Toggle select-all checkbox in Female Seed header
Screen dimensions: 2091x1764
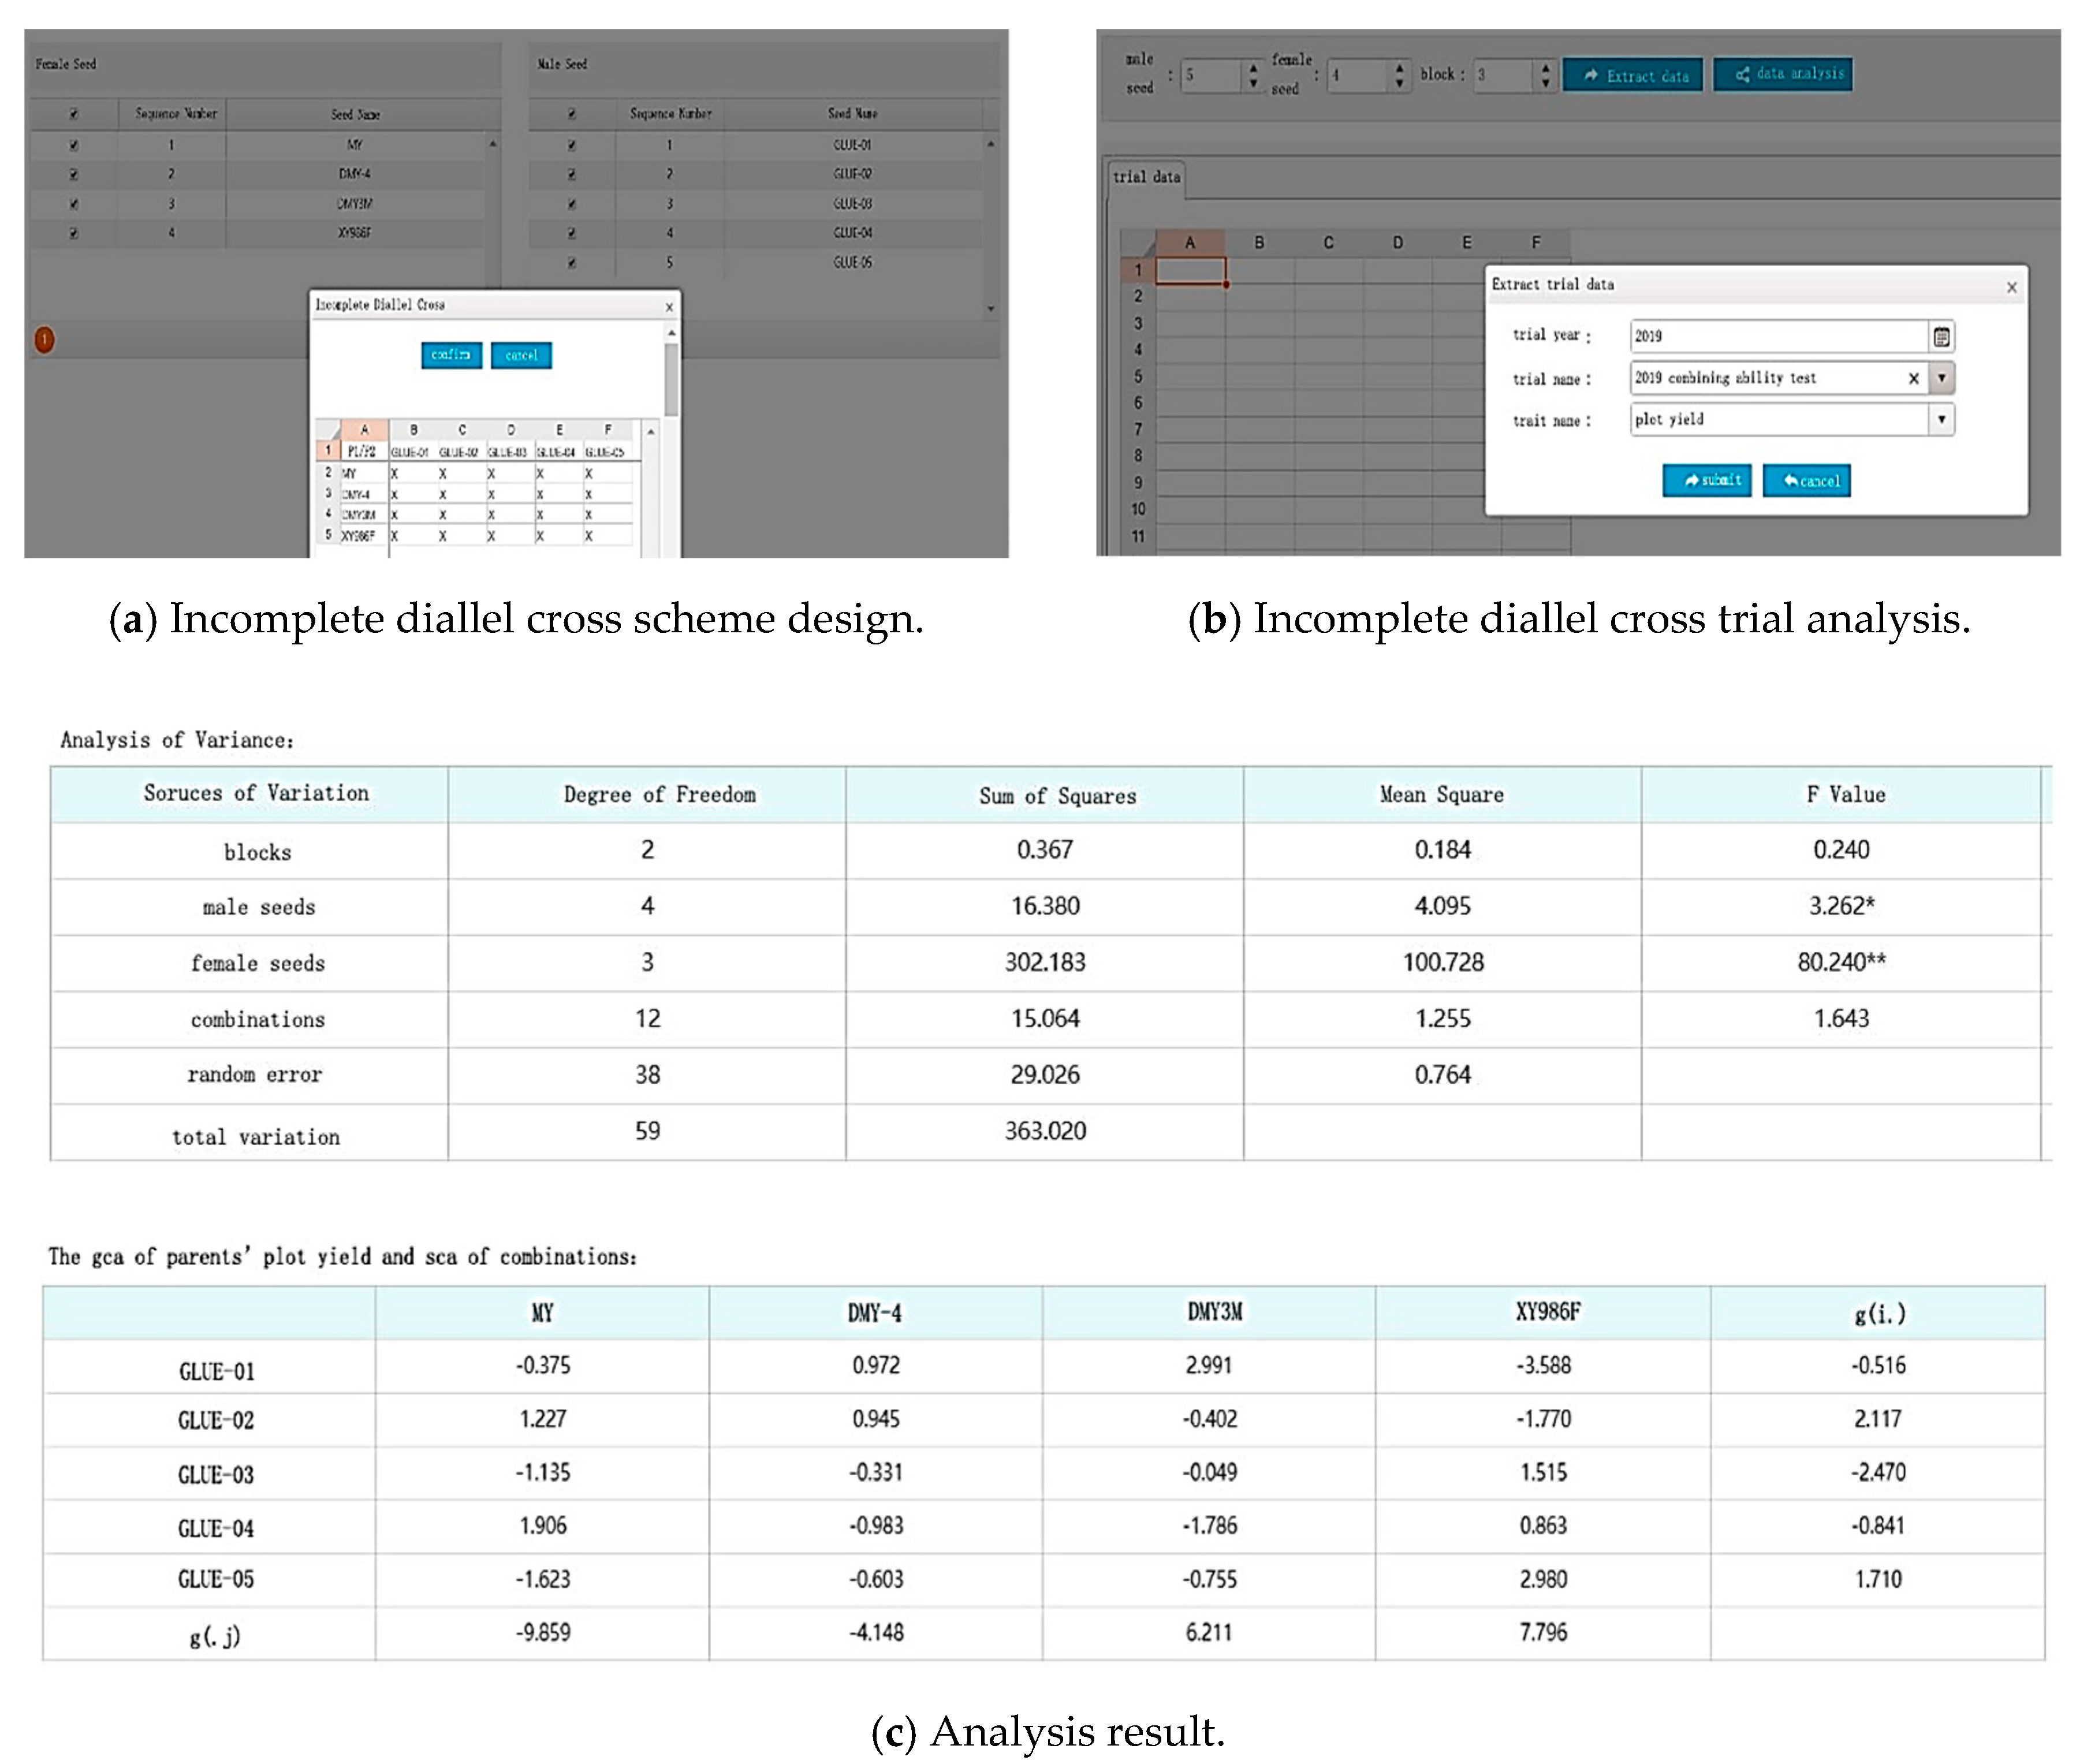tap(74, 114)
